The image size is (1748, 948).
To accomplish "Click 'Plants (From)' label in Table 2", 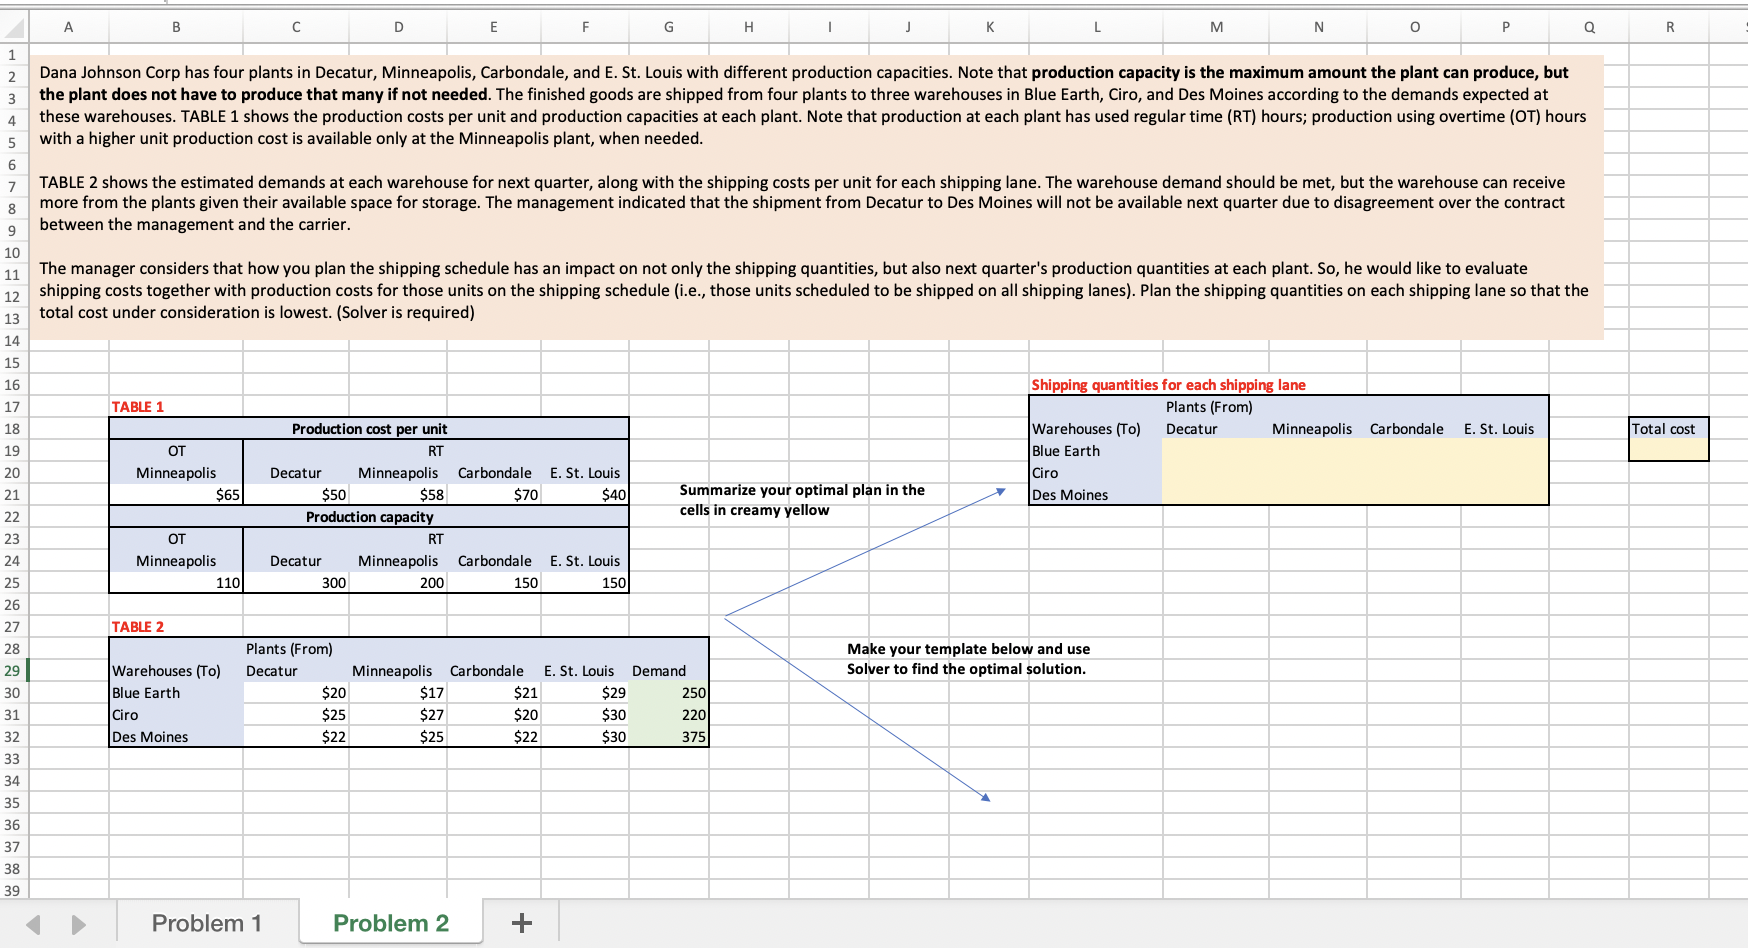I will coord(289,649).
